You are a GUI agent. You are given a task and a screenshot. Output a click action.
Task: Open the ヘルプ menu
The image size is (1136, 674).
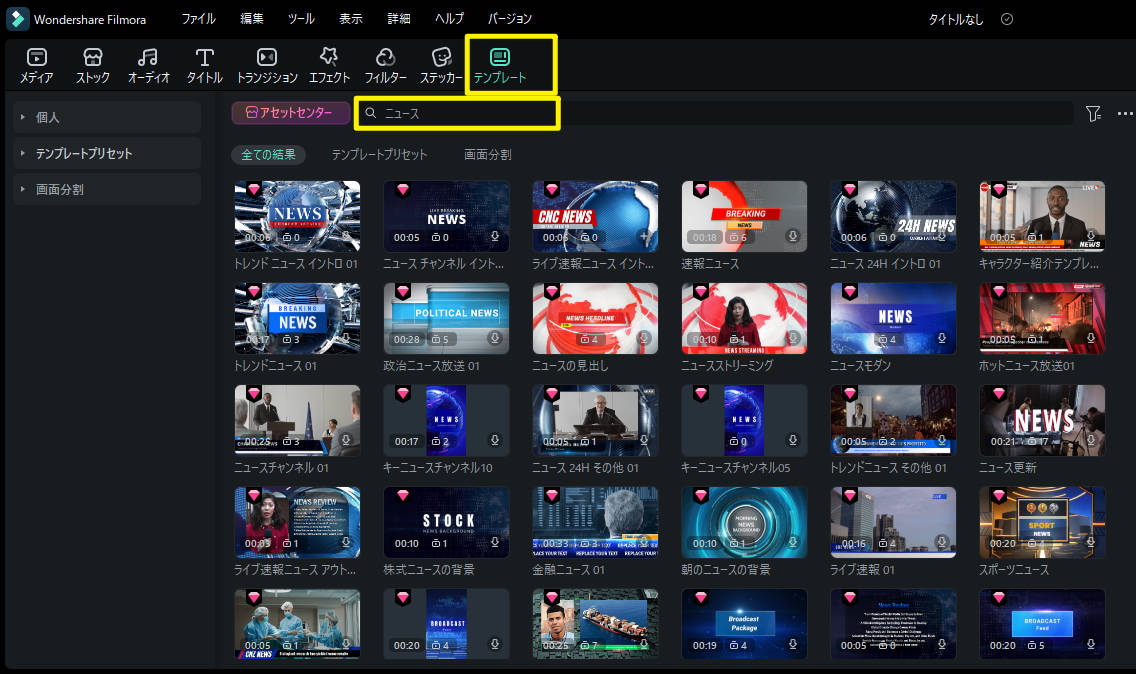[449, 19]
